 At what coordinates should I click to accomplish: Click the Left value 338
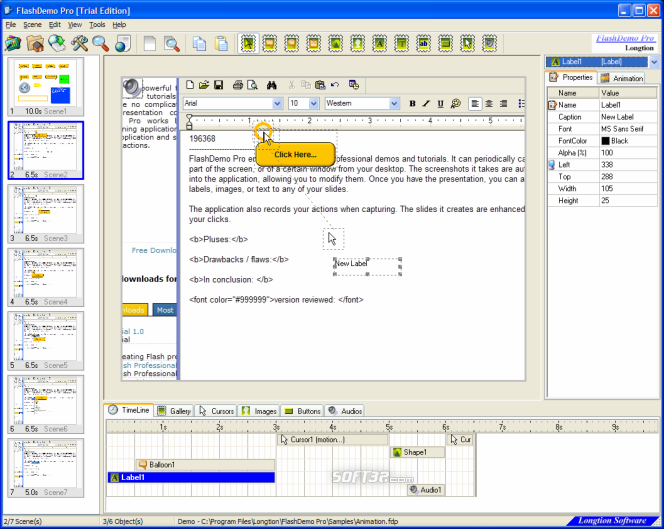point(628,165)
